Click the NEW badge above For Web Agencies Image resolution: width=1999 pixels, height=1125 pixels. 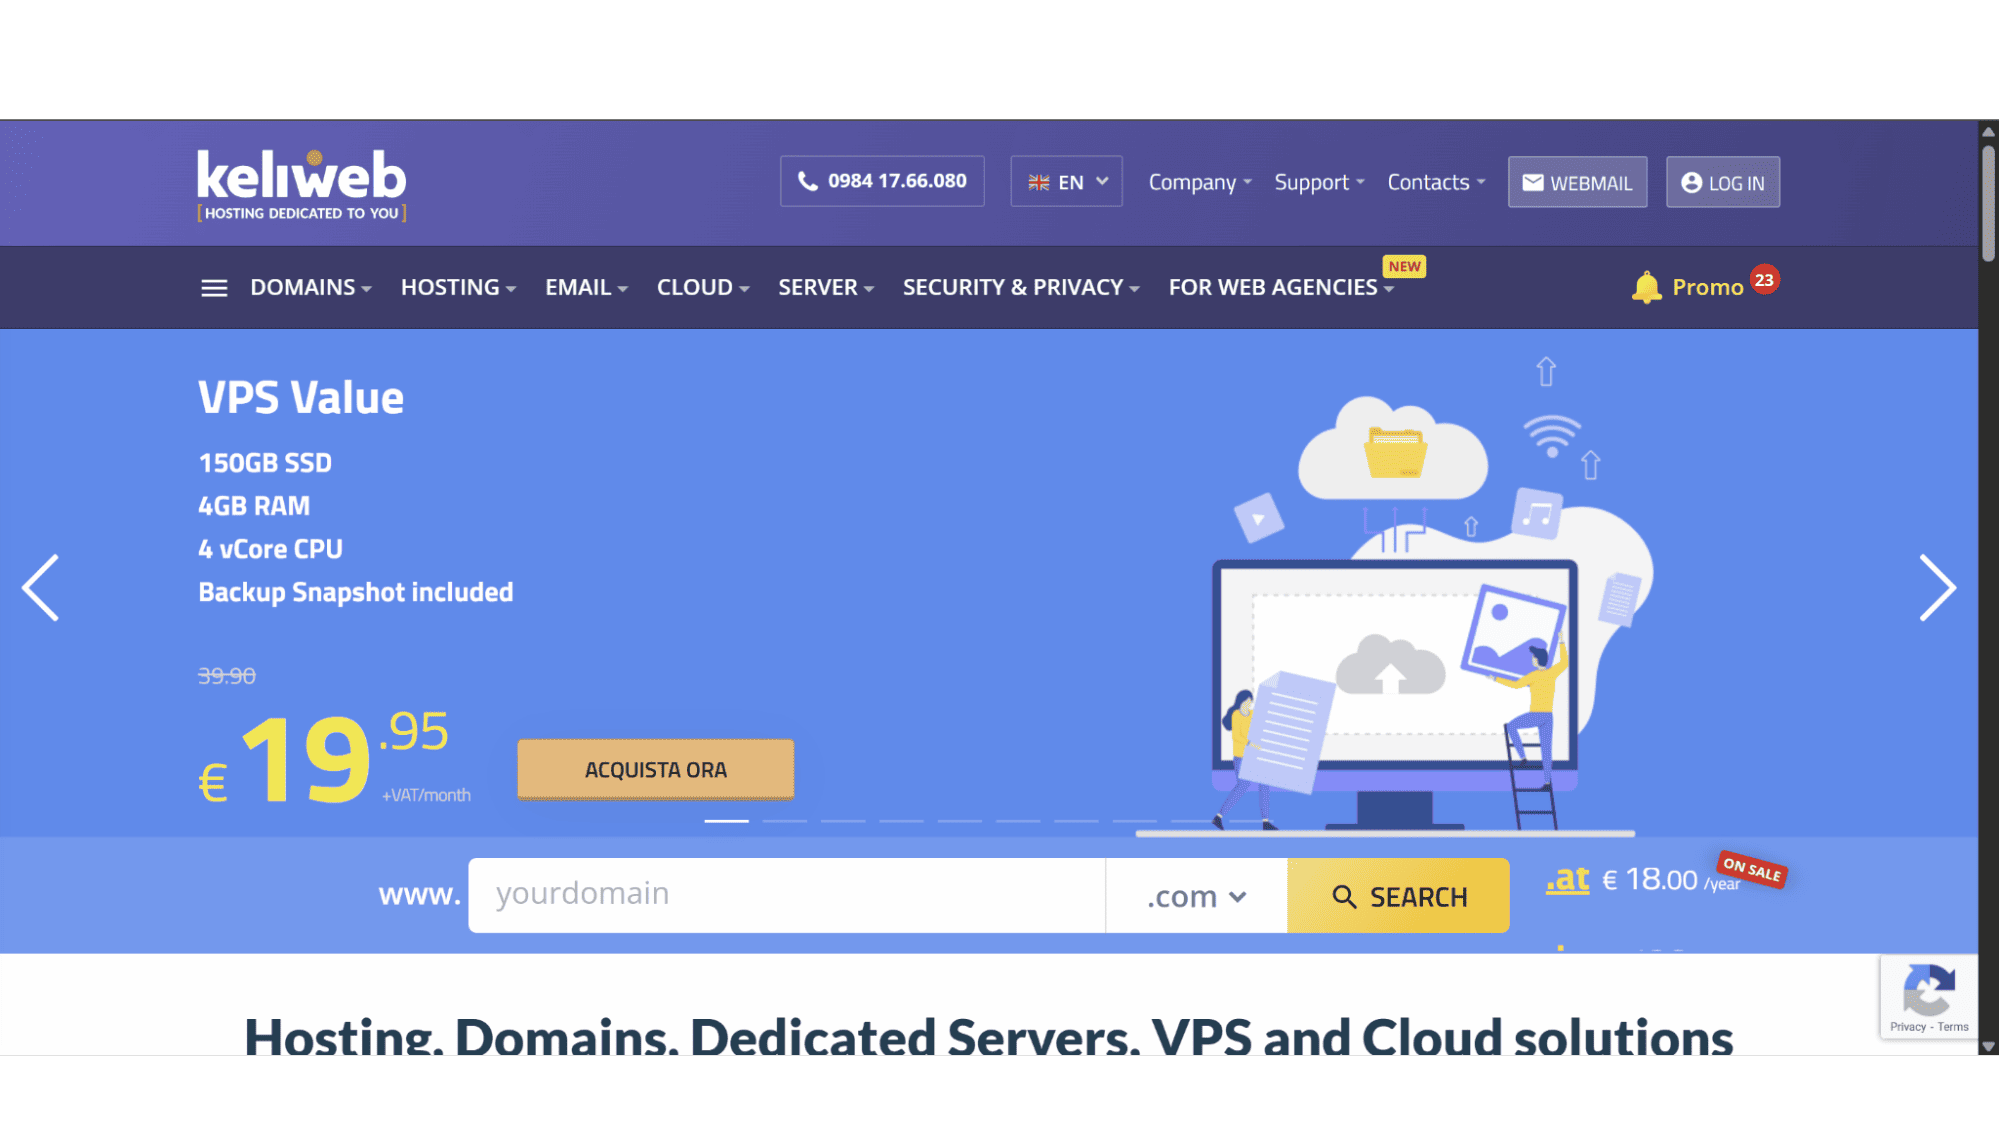(1404, 266)
